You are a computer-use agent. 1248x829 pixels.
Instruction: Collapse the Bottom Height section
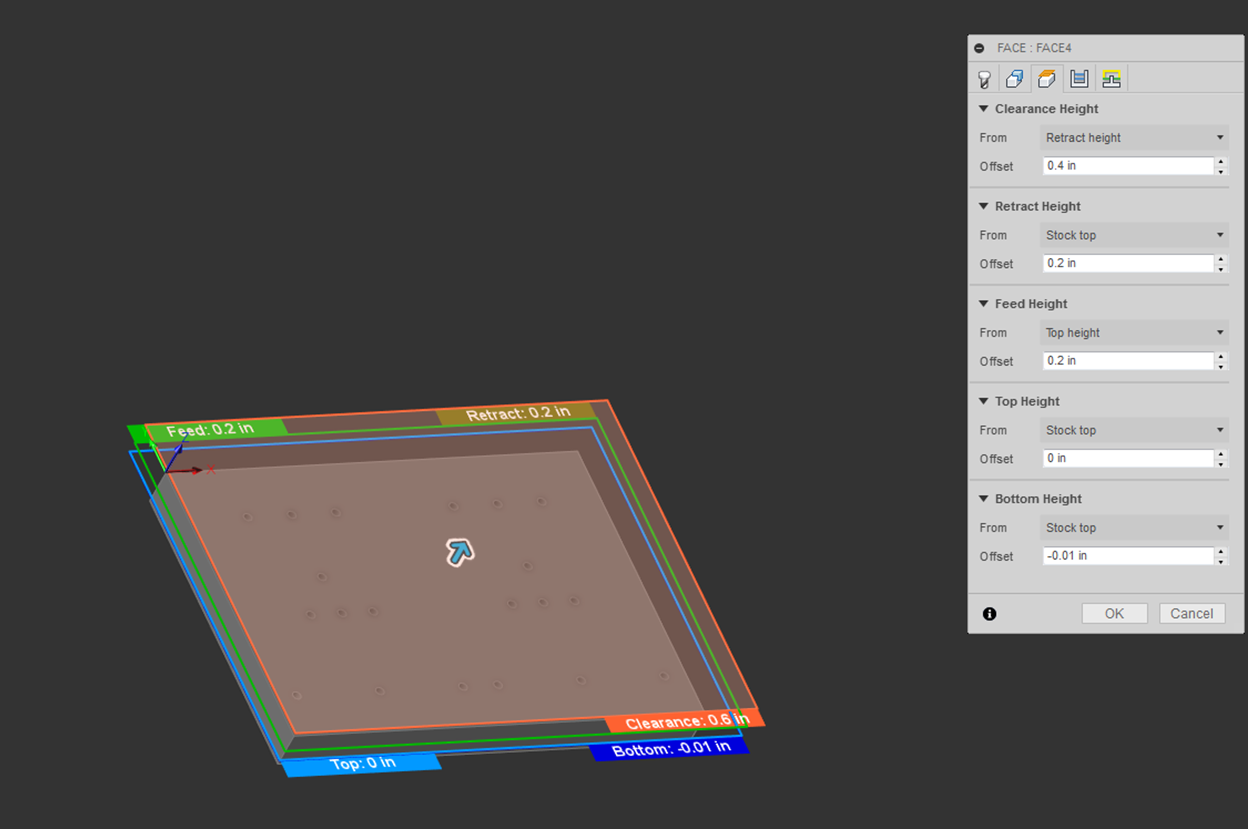984,499
